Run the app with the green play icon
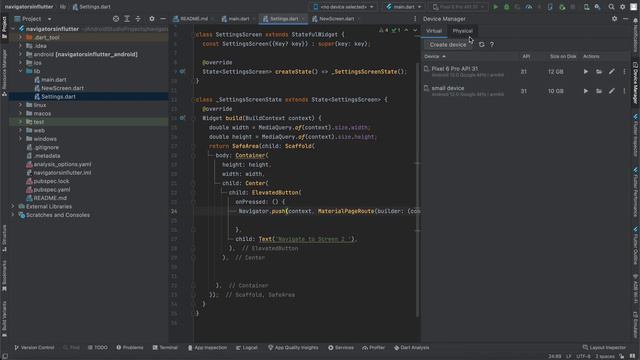This screenshot has width=640, height=360. click(x=495, y=7)
